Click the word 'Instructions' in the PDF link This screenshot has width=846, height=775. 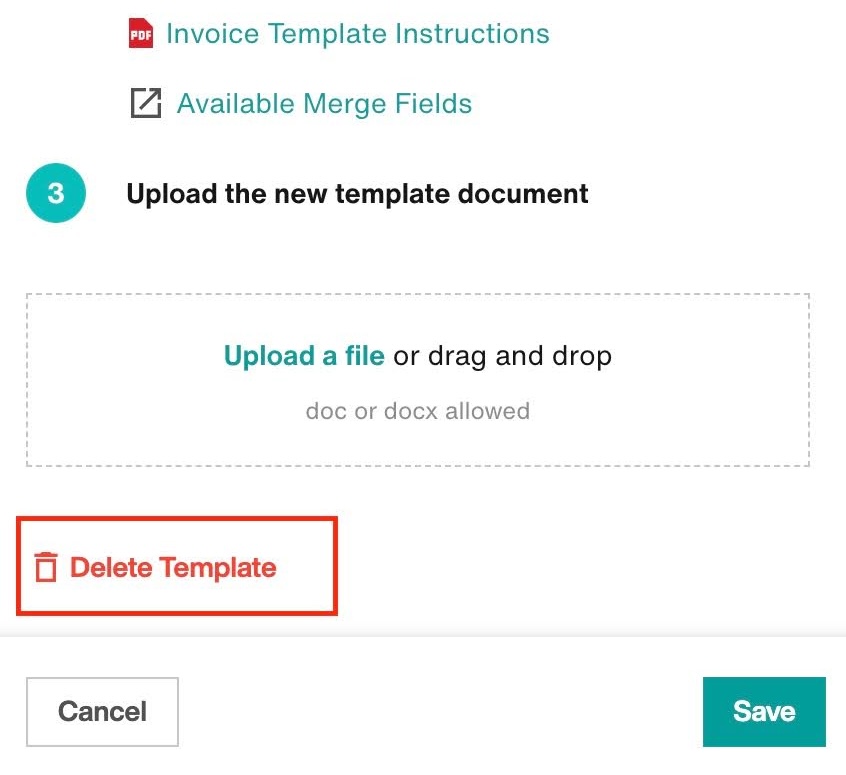472,33
